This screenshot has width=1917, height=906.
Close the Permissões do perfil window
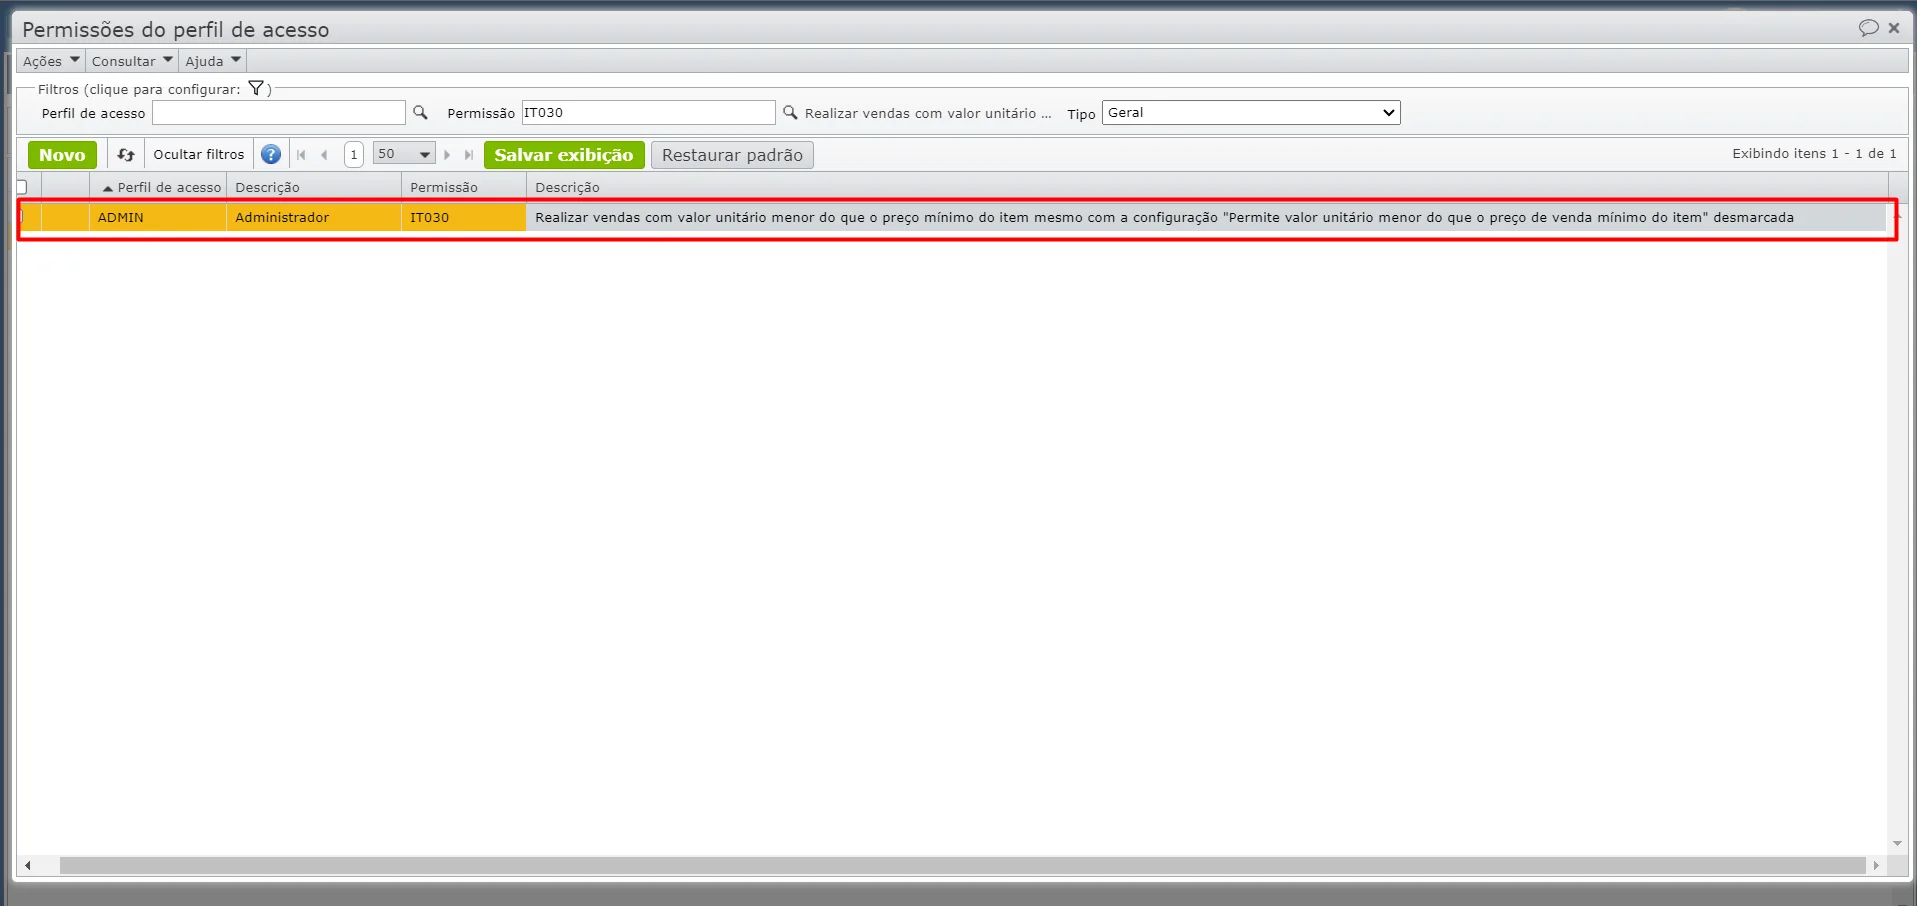coord(1894,28)
